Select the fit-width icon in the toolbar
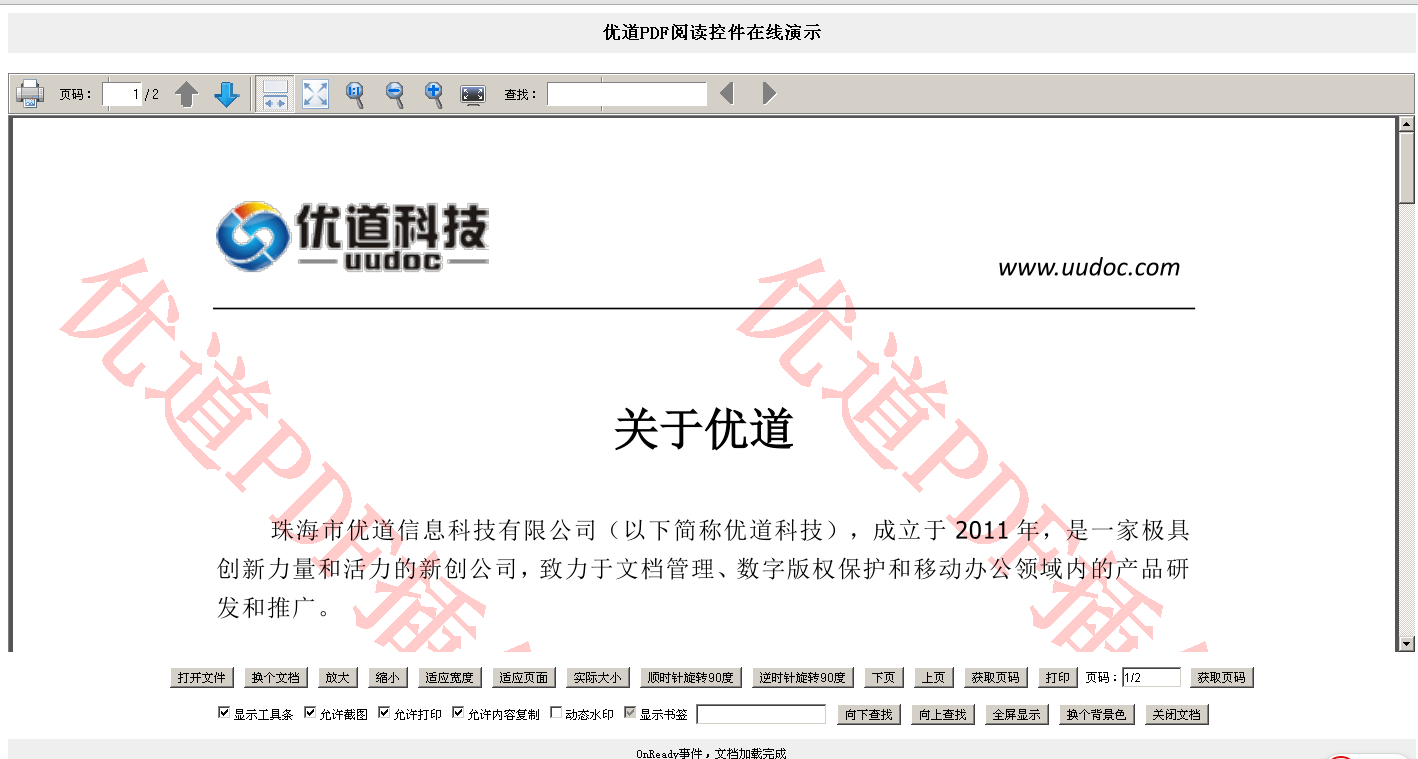1418x759 pixels. coord(275,93)
